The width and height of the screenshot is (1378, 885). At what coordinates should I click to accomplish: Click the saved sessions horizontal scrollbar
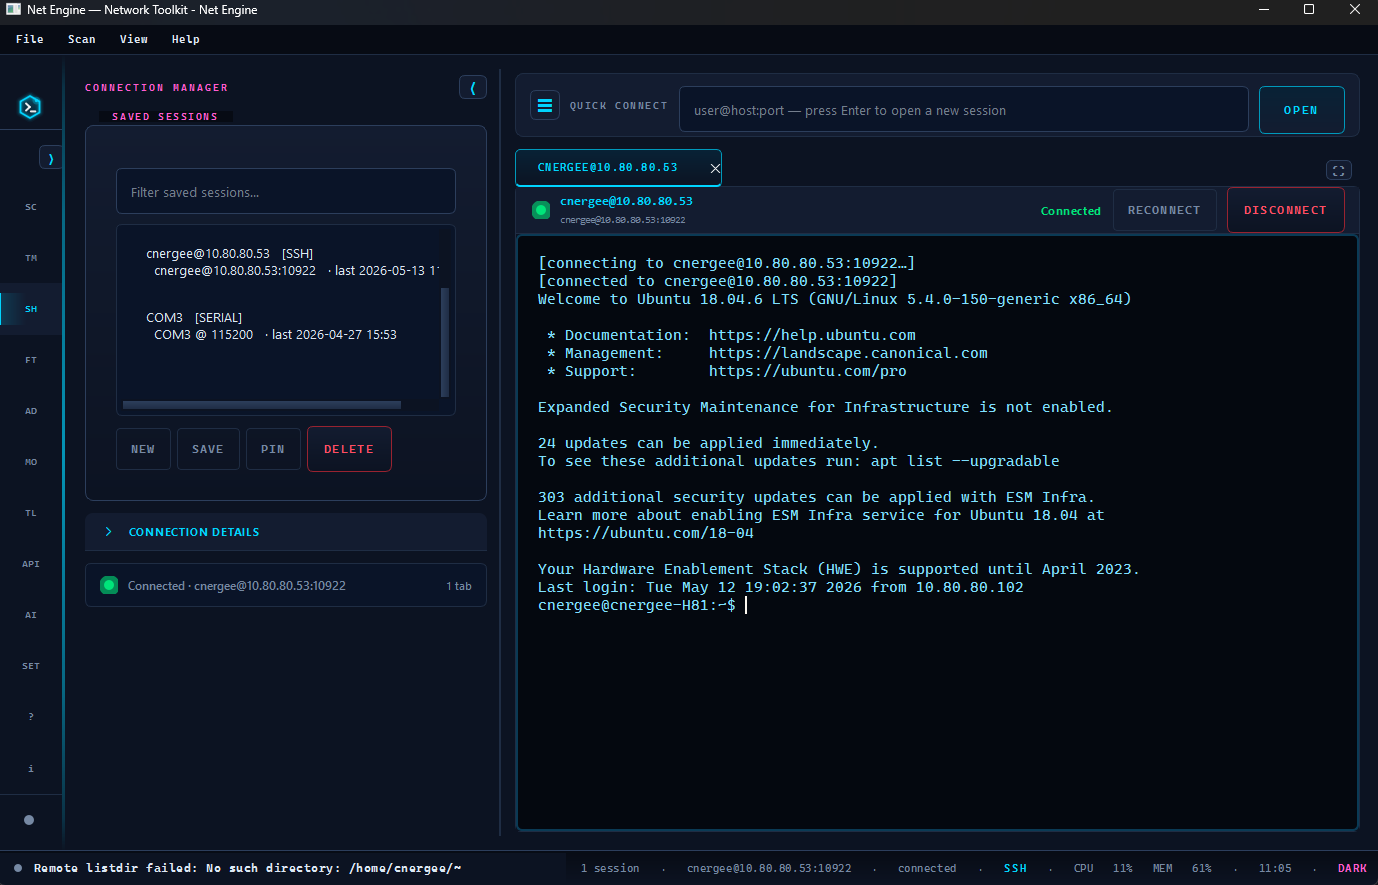262,405
